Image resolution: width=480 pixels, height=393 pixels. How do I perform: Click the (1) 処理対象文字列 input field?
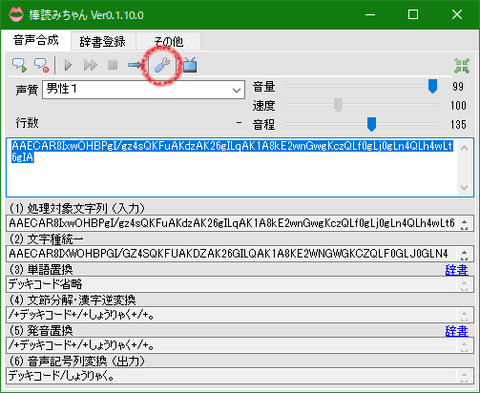point(240,223)
